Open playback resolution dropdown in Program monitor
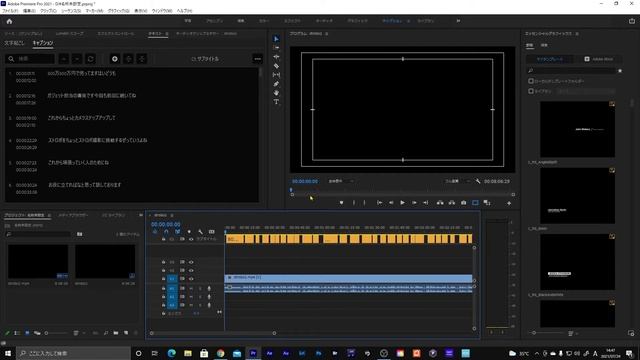The image size is (640, 360). (457, 181)
